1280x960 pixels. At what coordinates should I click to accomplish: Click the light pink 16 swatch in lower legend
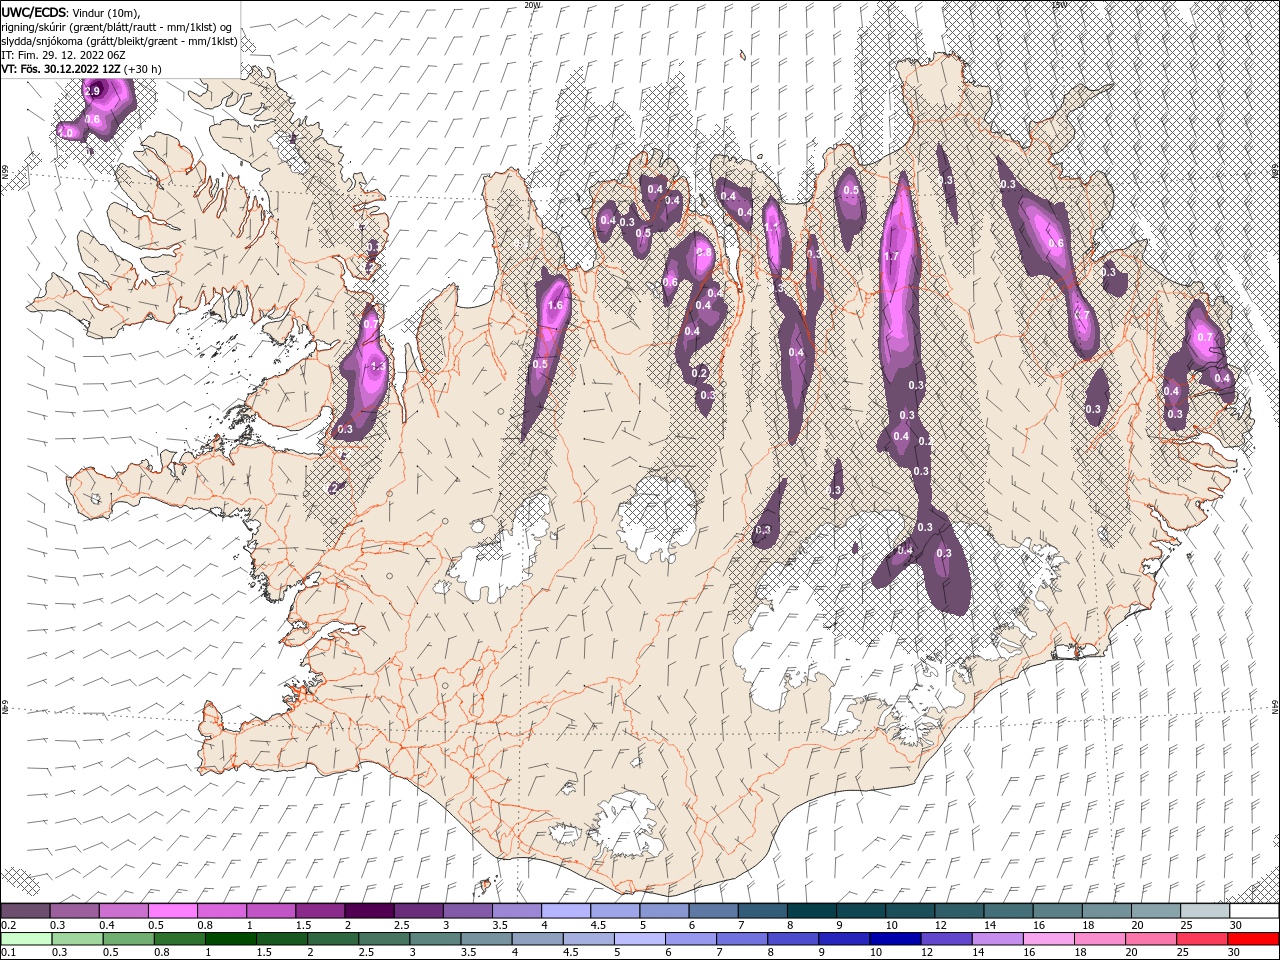[1048, 939]
